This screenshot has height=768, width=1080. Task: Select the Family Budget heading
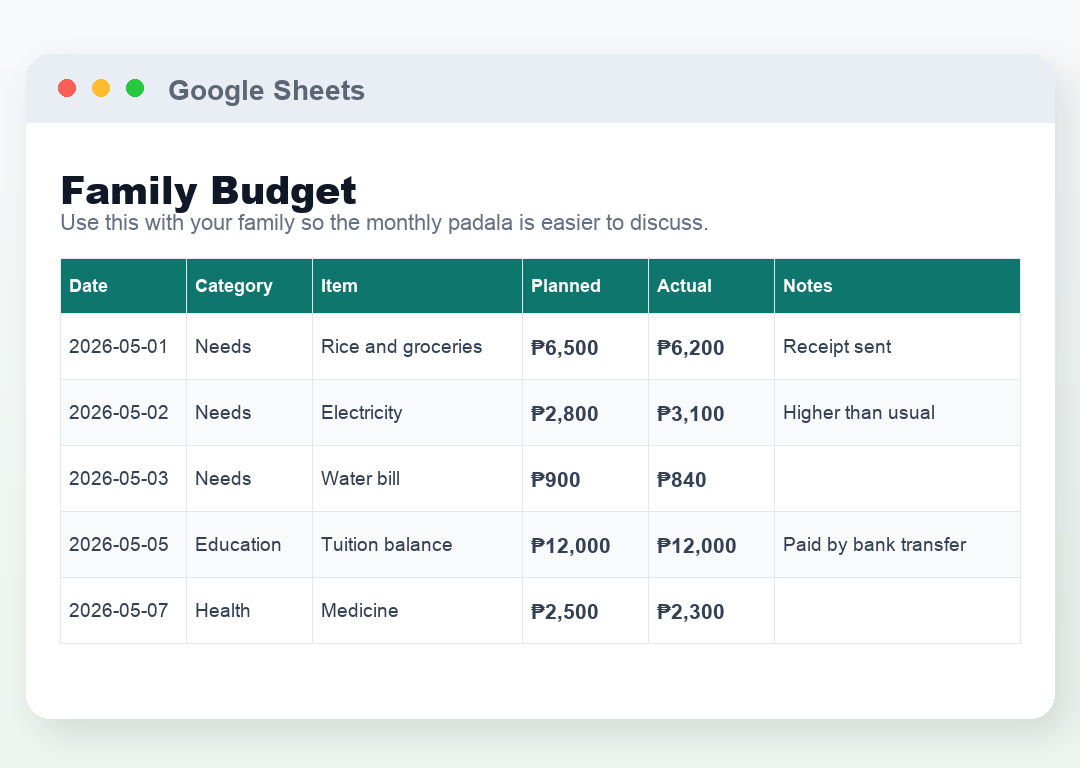pos(209,190)
